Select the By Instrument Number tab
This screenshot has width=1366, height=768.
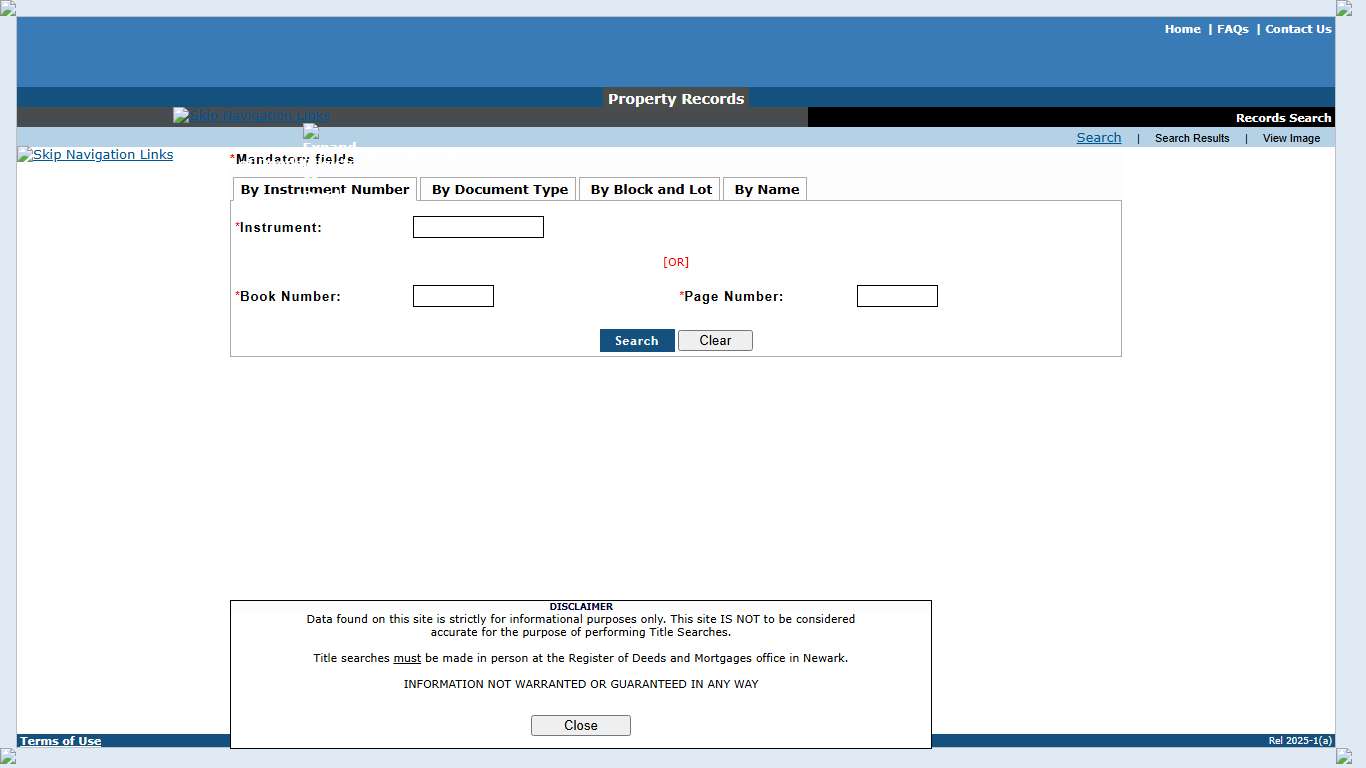pos(324,189)
